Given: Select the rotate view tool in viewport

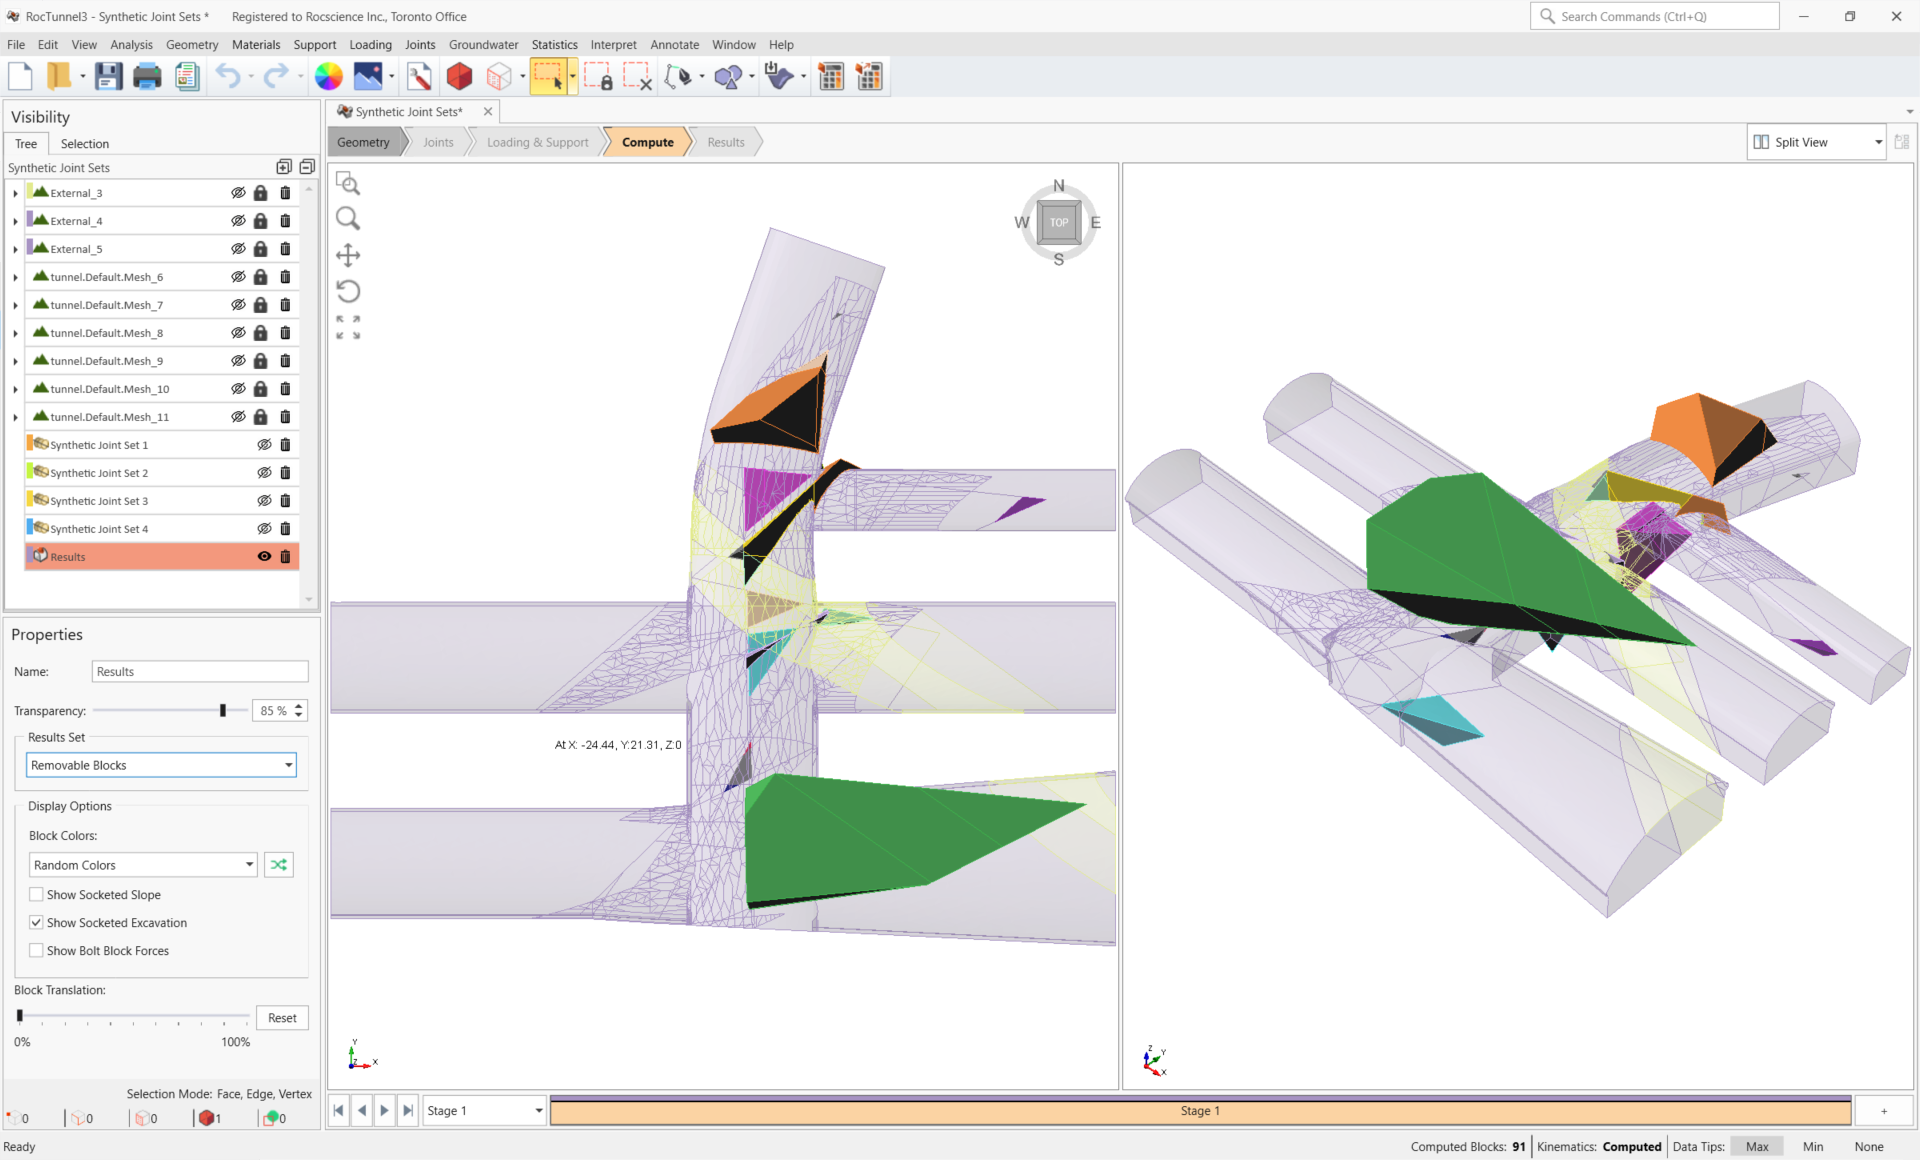Looking at the screenshot, I should coord(347,291).
